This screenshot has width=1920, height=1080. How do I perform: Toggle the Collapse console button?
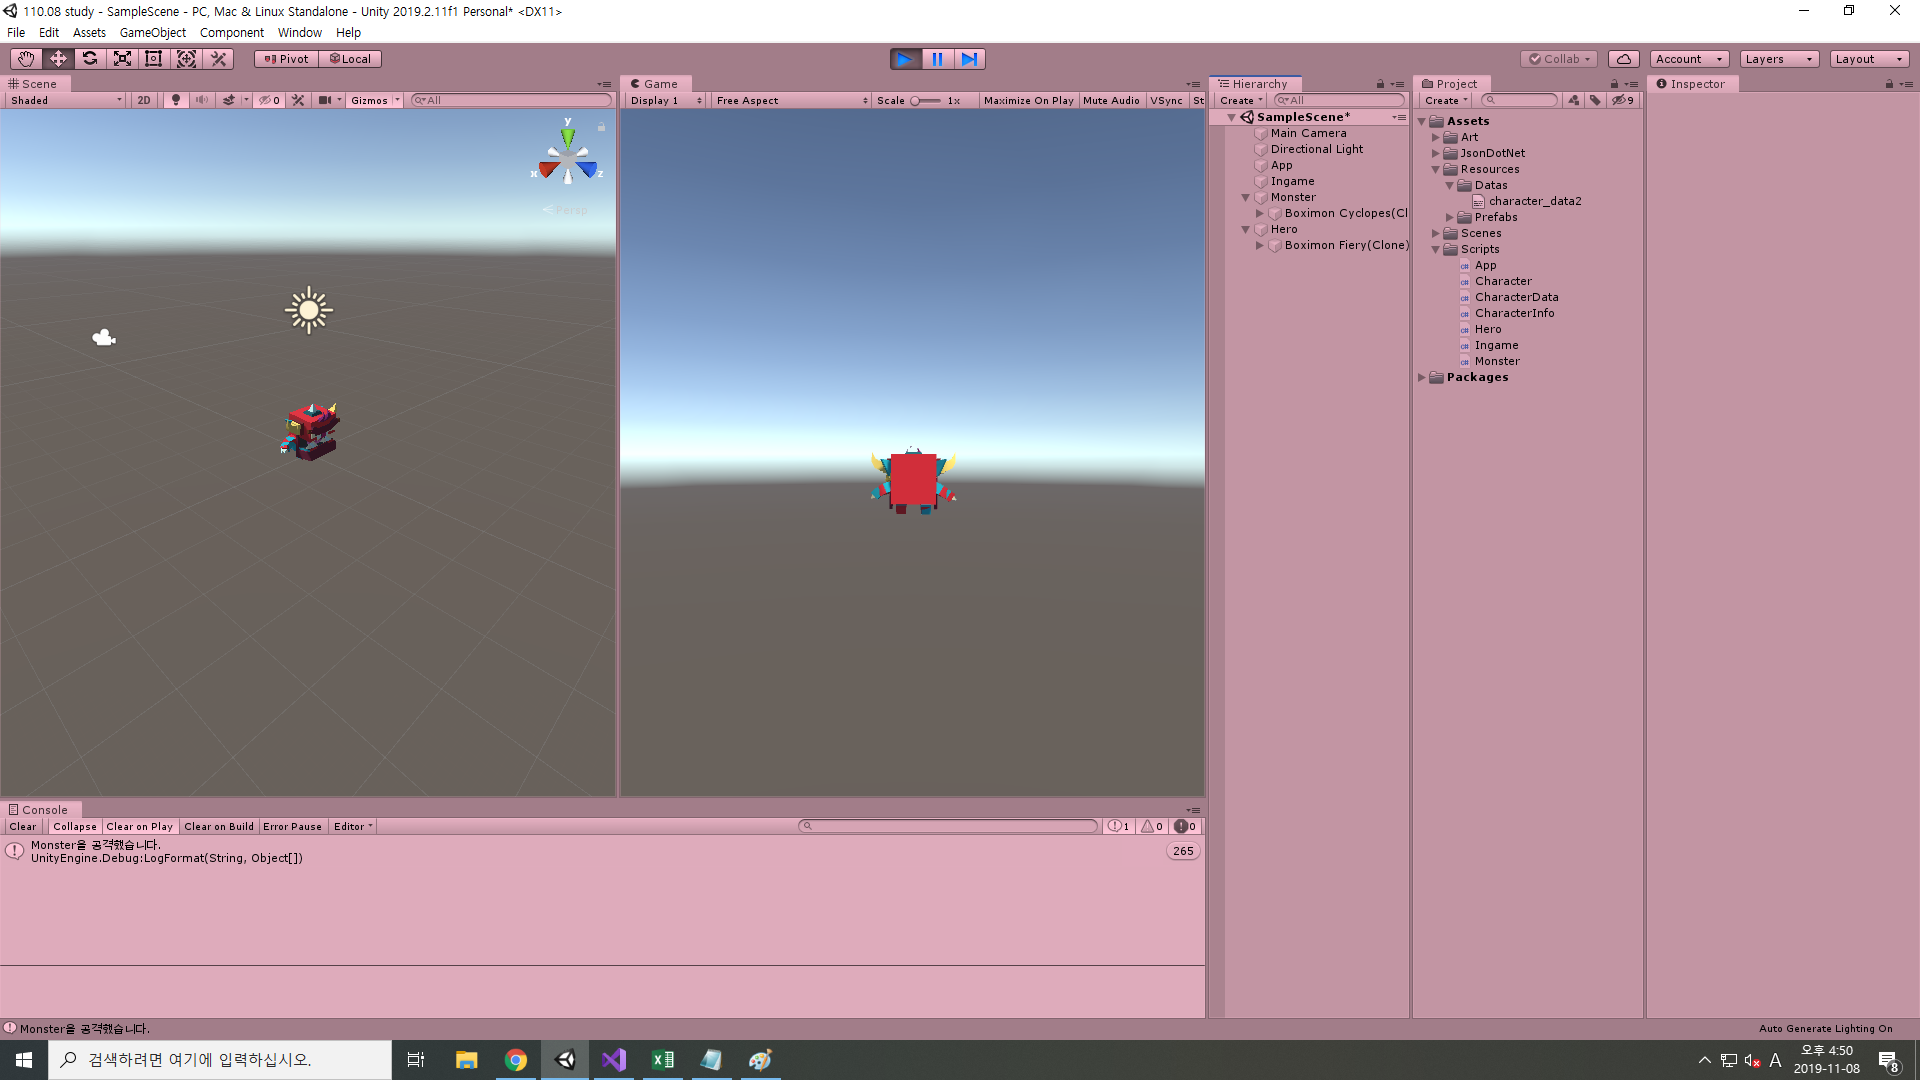75,826
